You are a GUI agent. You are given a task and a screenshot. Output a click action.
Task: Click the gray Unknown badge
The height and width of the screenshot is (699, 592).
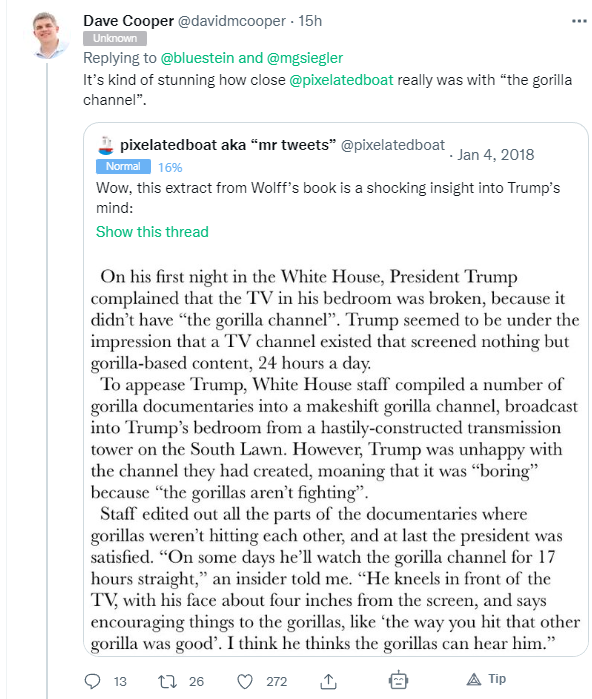(115, 38)
